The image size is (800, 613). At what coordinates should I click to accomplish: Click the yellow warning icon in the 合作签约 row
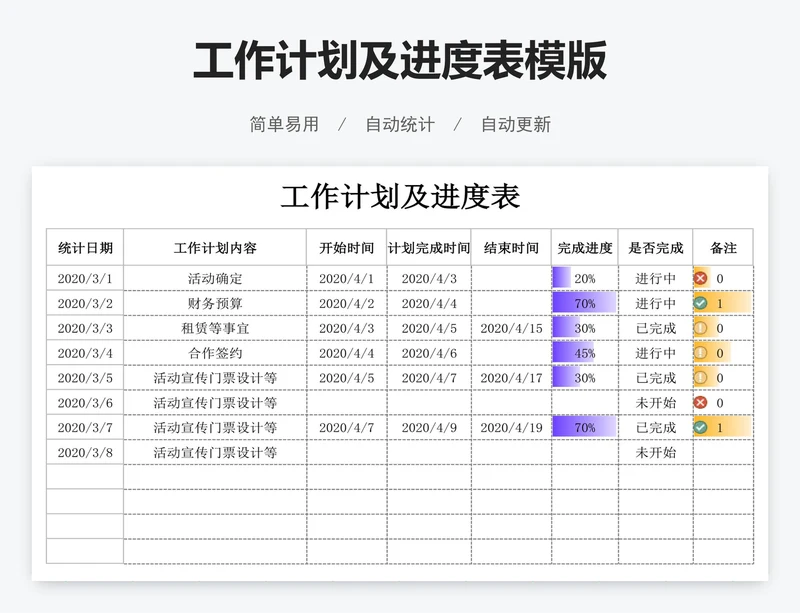(701, 353)
